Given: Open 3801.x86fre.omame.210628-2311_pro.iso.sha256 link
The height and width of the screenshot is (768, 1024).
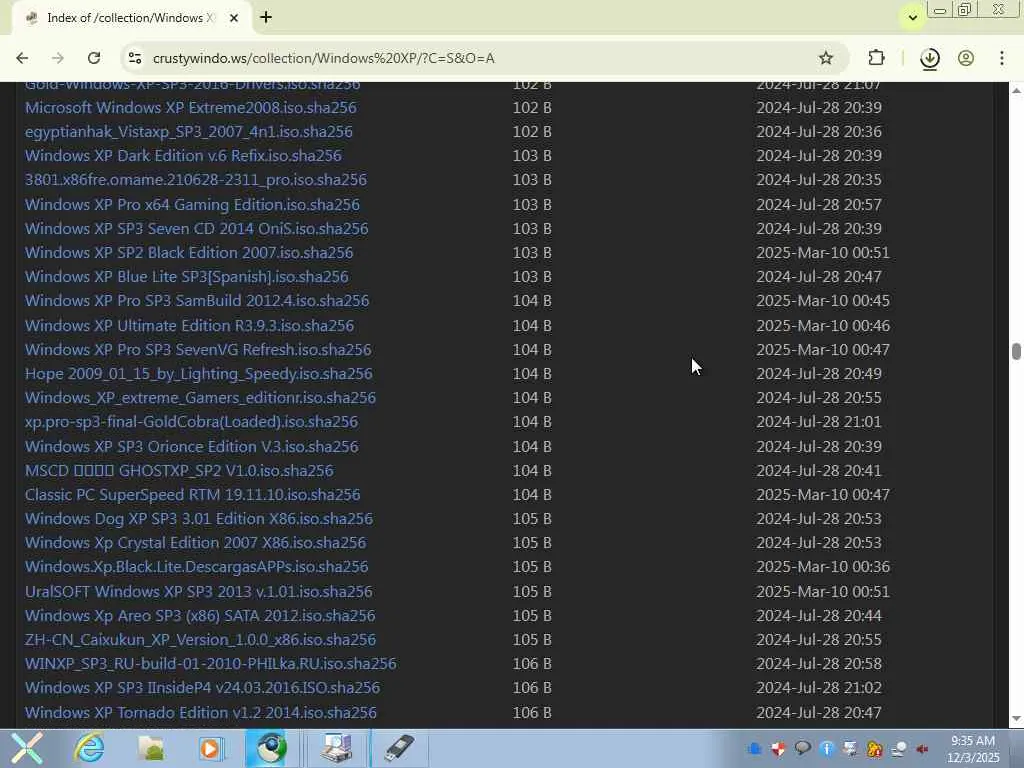Looking at the screenshot, I should [x=196, y=180].
